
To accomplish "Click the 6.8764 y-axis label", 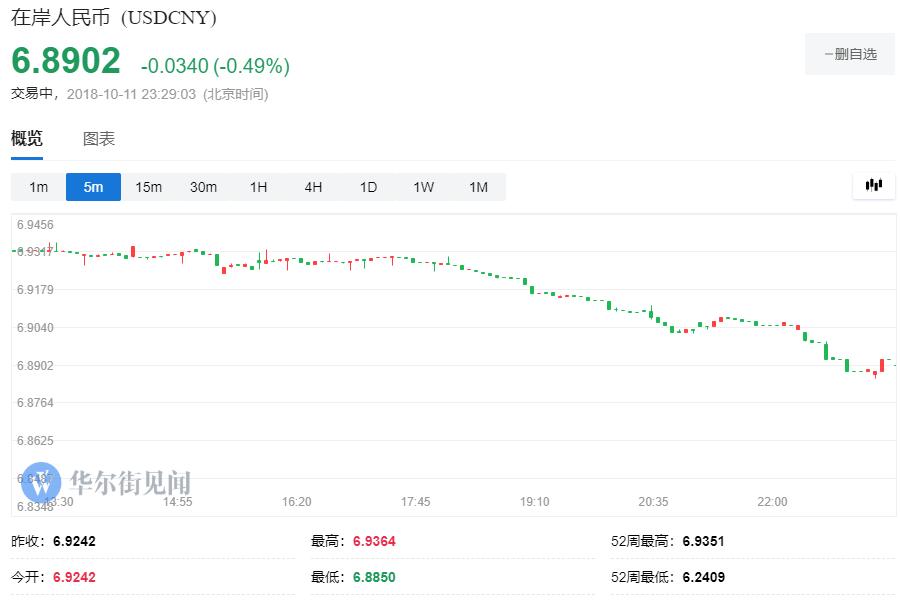I will click(35, 403).
